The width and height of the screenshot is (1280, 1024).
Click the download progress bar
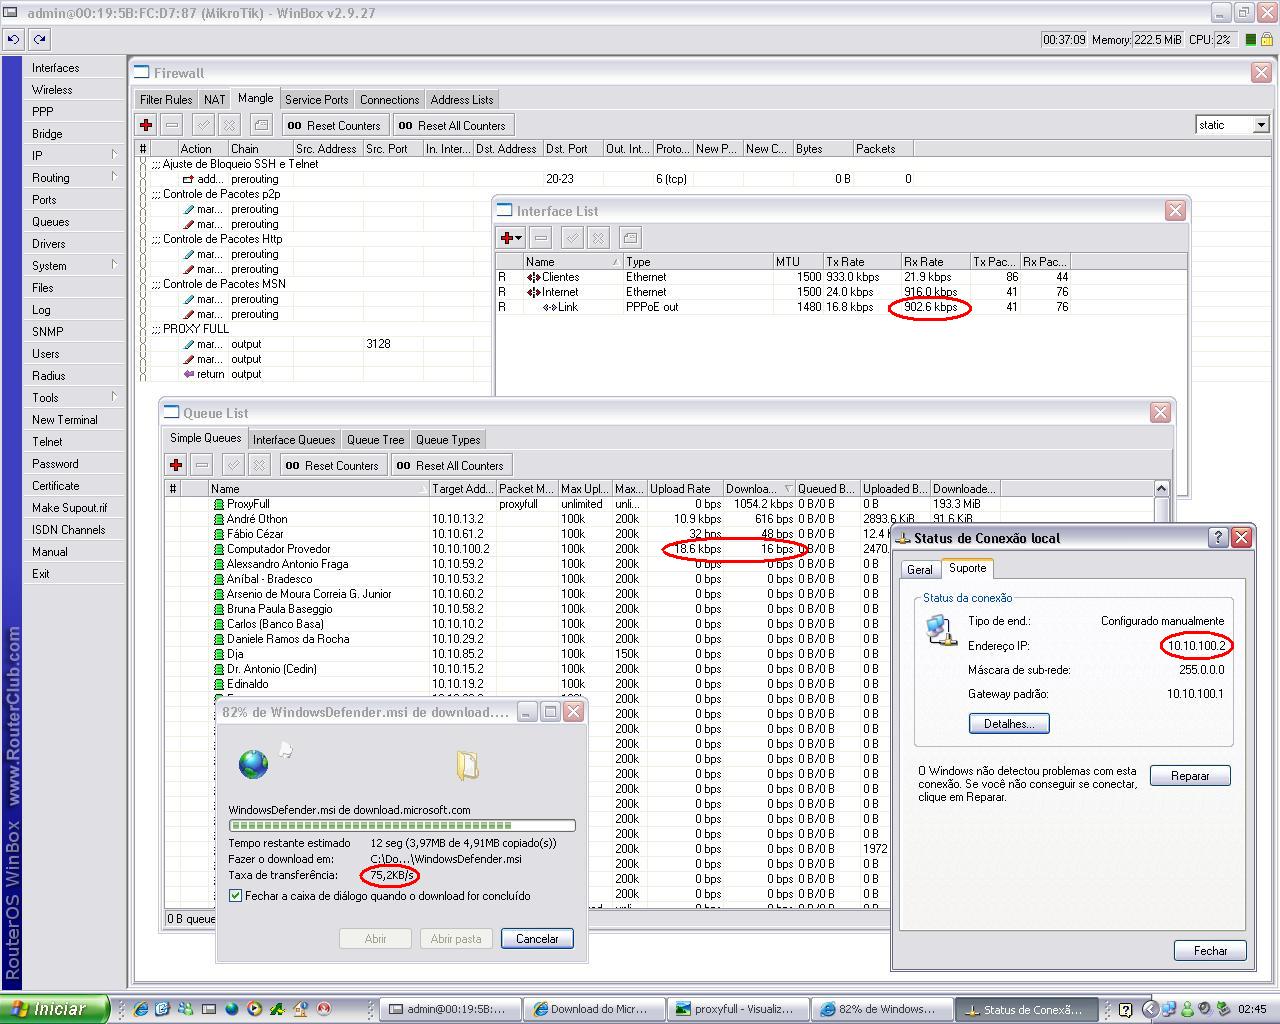[x=402, y=826]
